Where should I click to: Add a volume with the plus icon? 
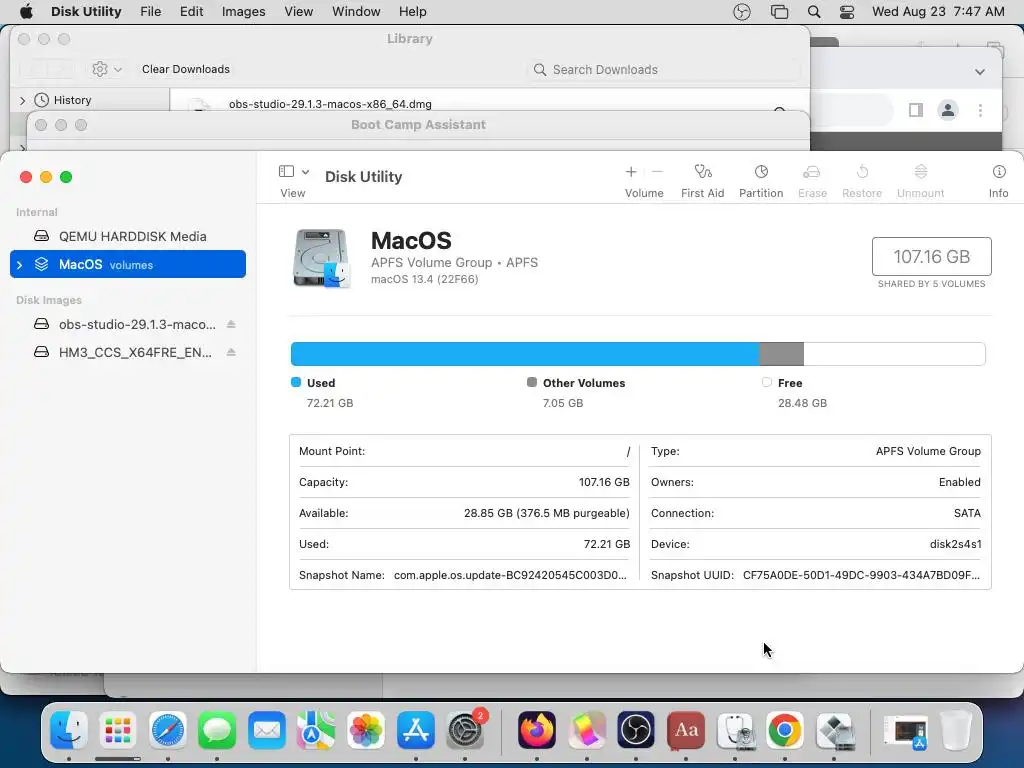(631, 172)
